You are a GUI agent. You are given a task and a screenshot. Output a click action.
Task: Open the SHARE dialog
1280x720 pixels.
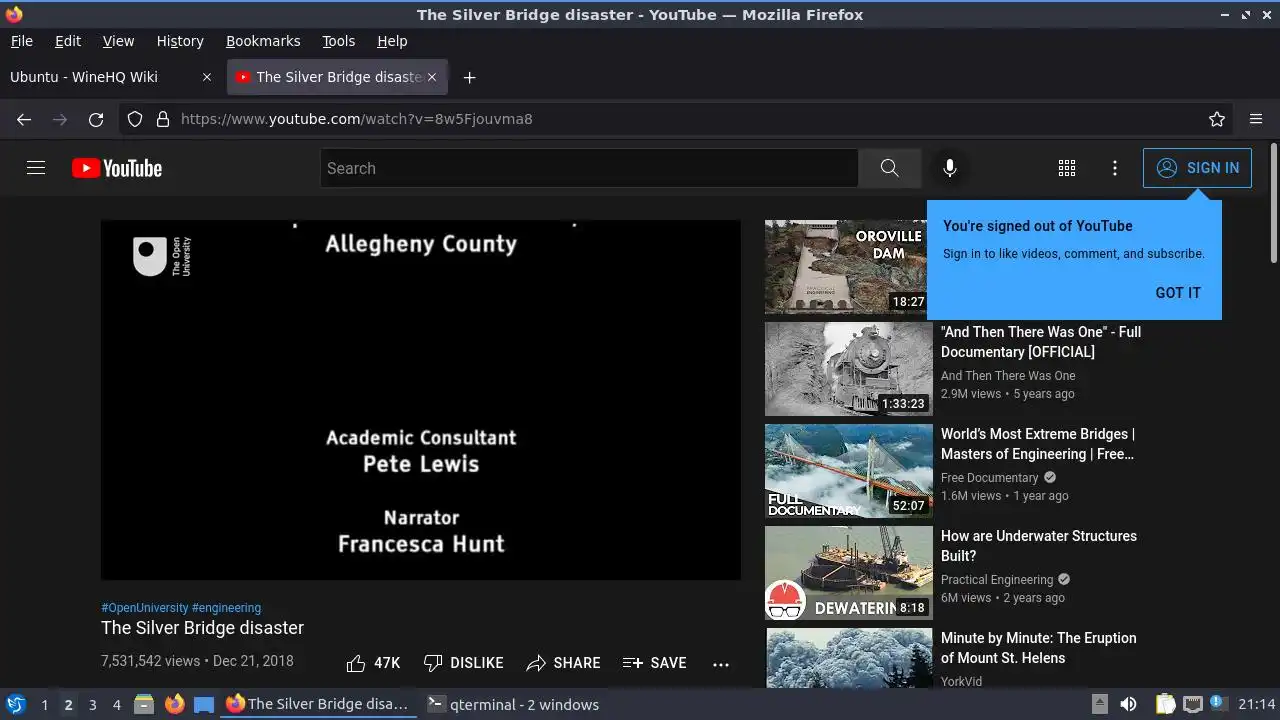(x=563, y=663)
